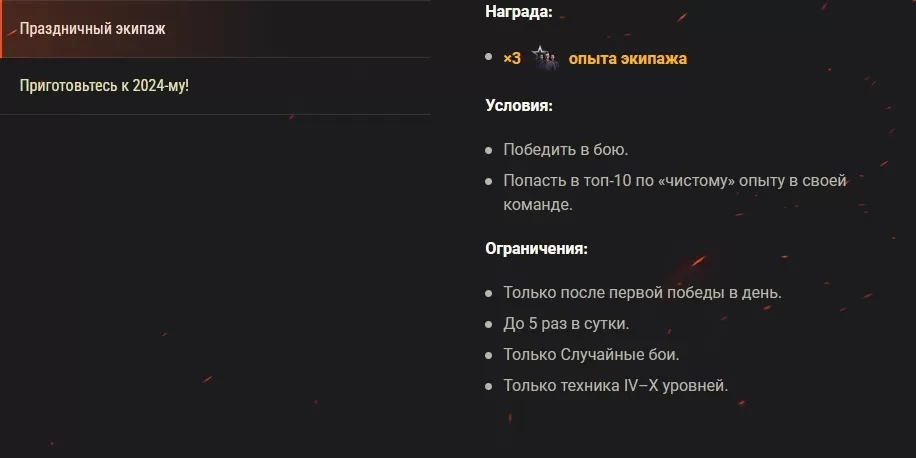Click the Ограничения heading
Viewport: 916px width, 458px height.
[x=536, y=248]
